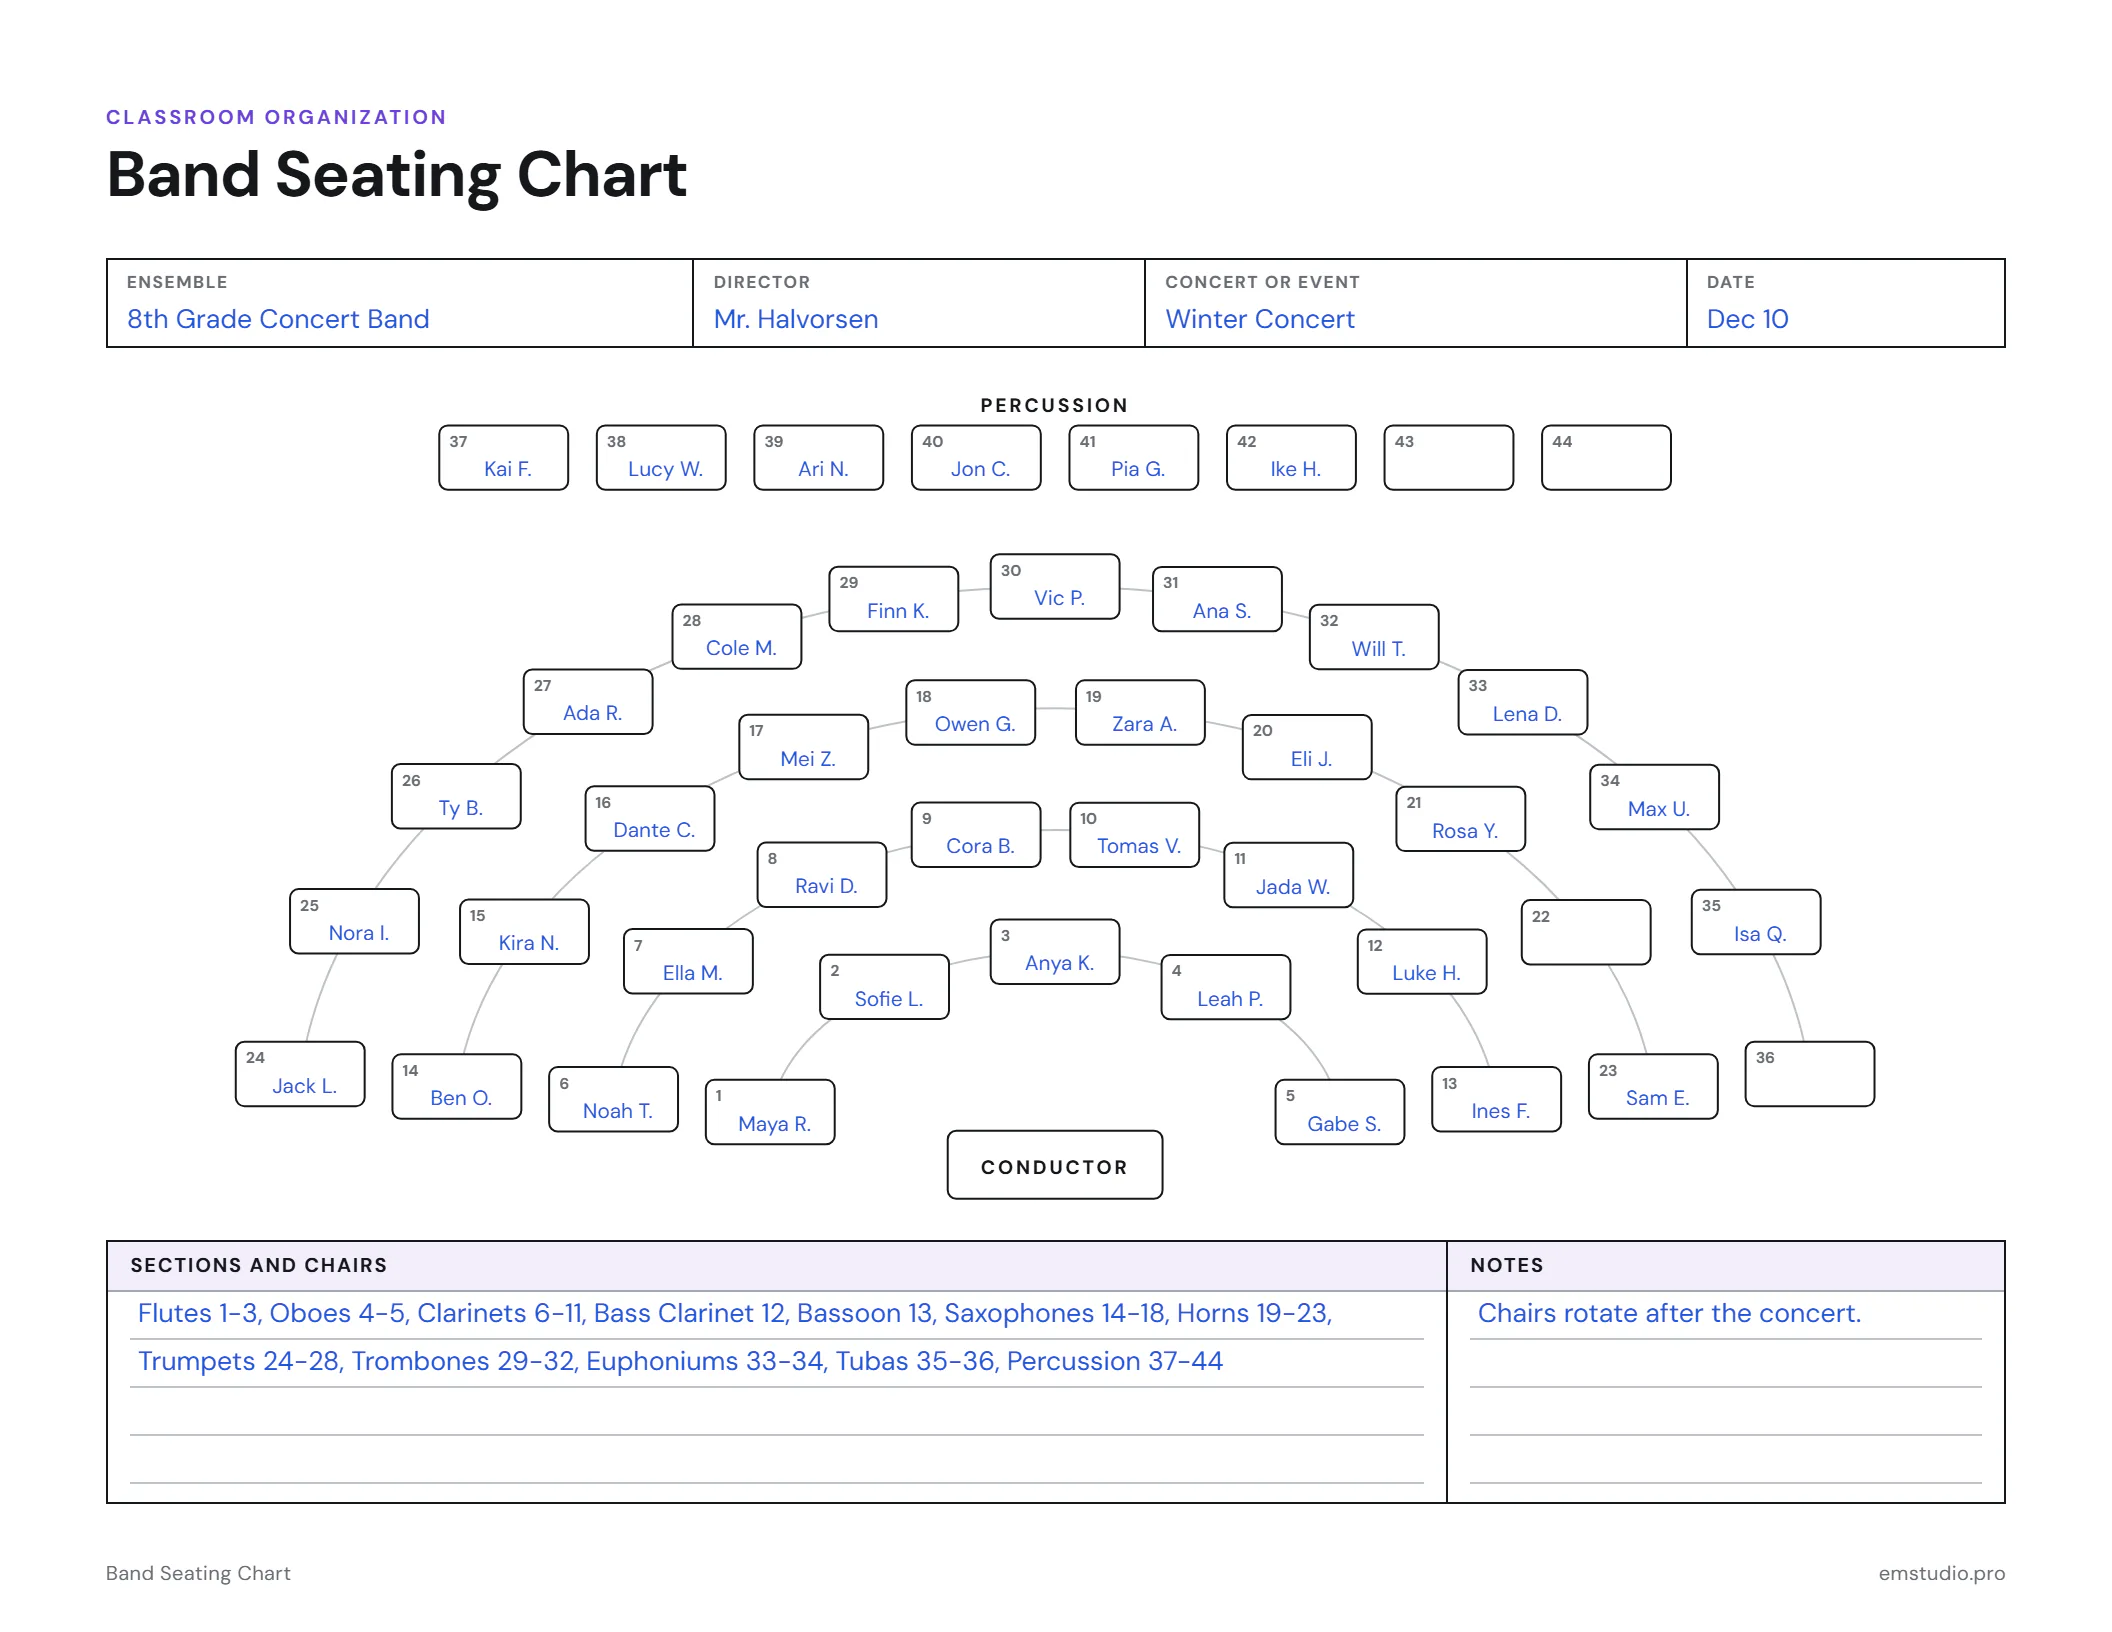Select seat 17 Mei Z.
Screen dimensions: 2112x1632
(x=804, y=747)
